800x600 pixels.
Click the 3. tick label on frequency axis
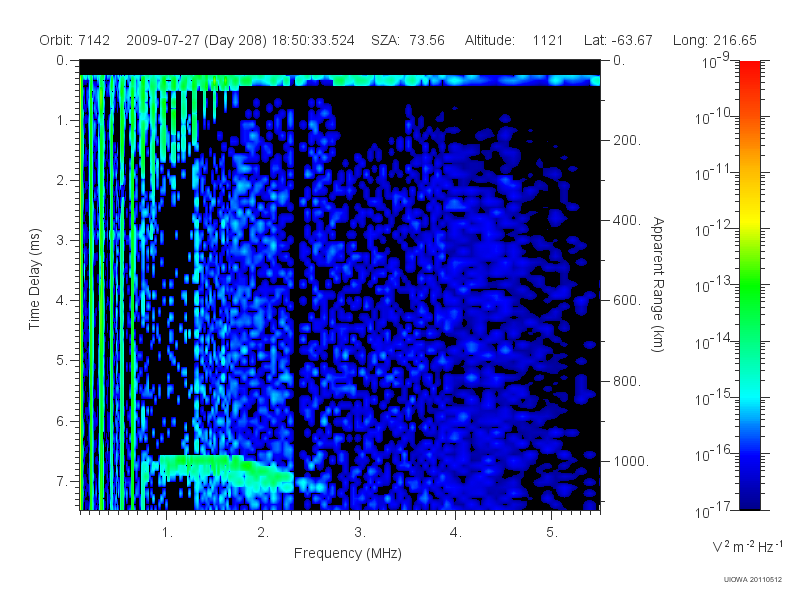pyautogui.click(x=360, y=532)
